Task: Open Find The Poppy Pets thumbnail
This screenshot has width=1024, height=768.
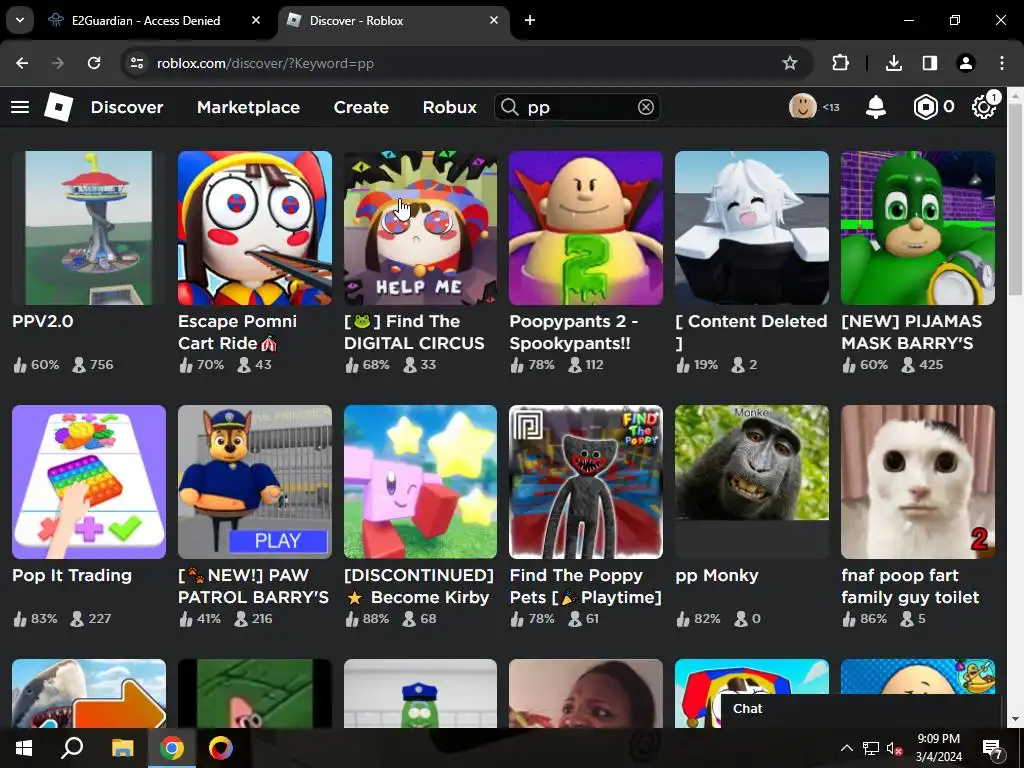Action: click(x=586, y=482)
